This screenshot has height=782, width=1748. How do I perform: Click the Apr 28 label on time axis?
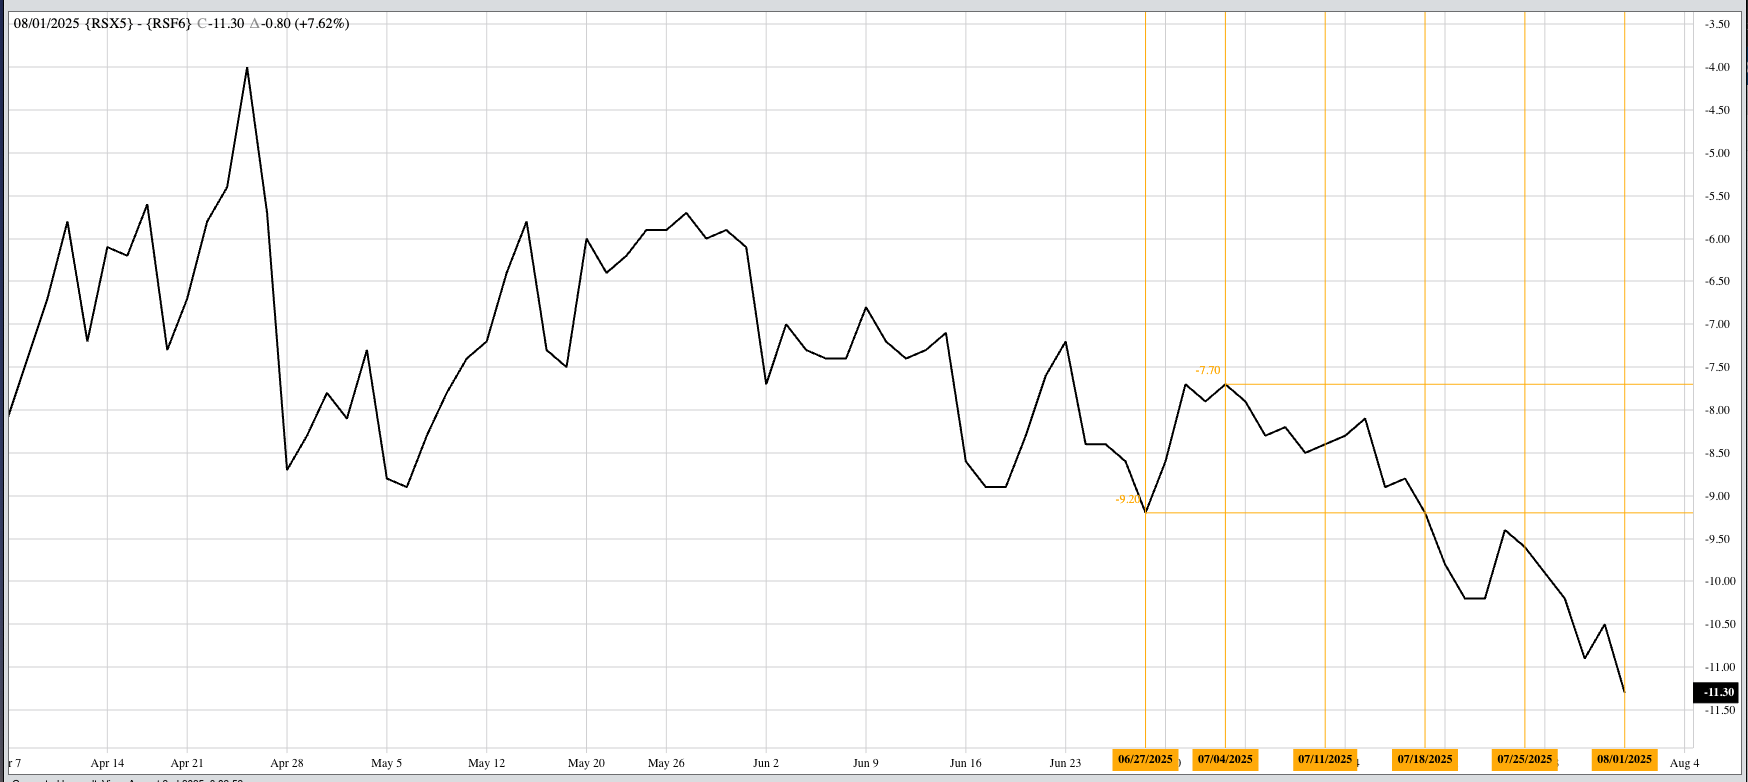(287, 763)
